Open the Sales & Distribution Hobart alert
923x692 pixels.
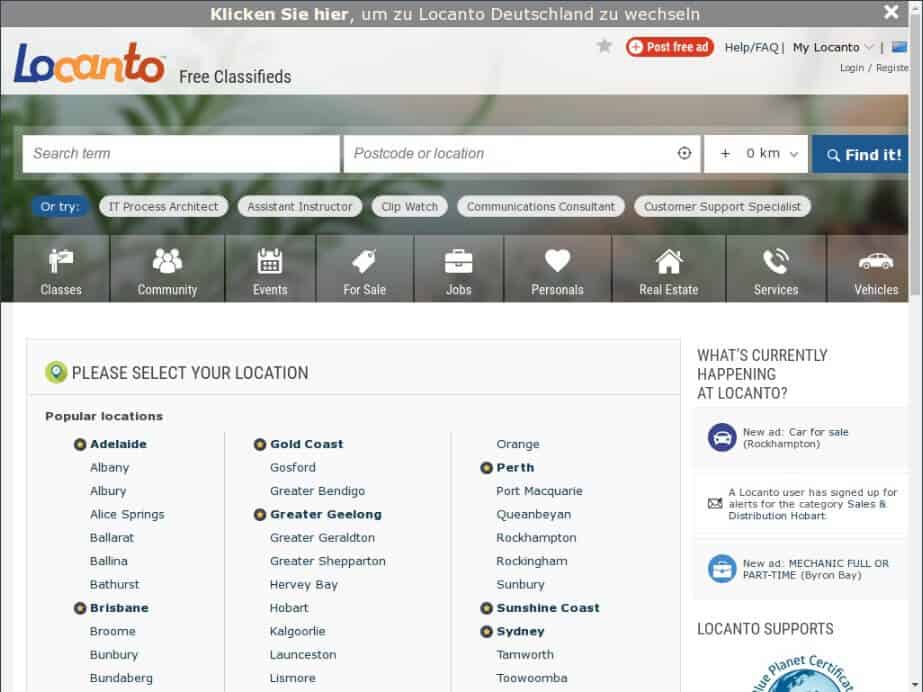(812, 504)
